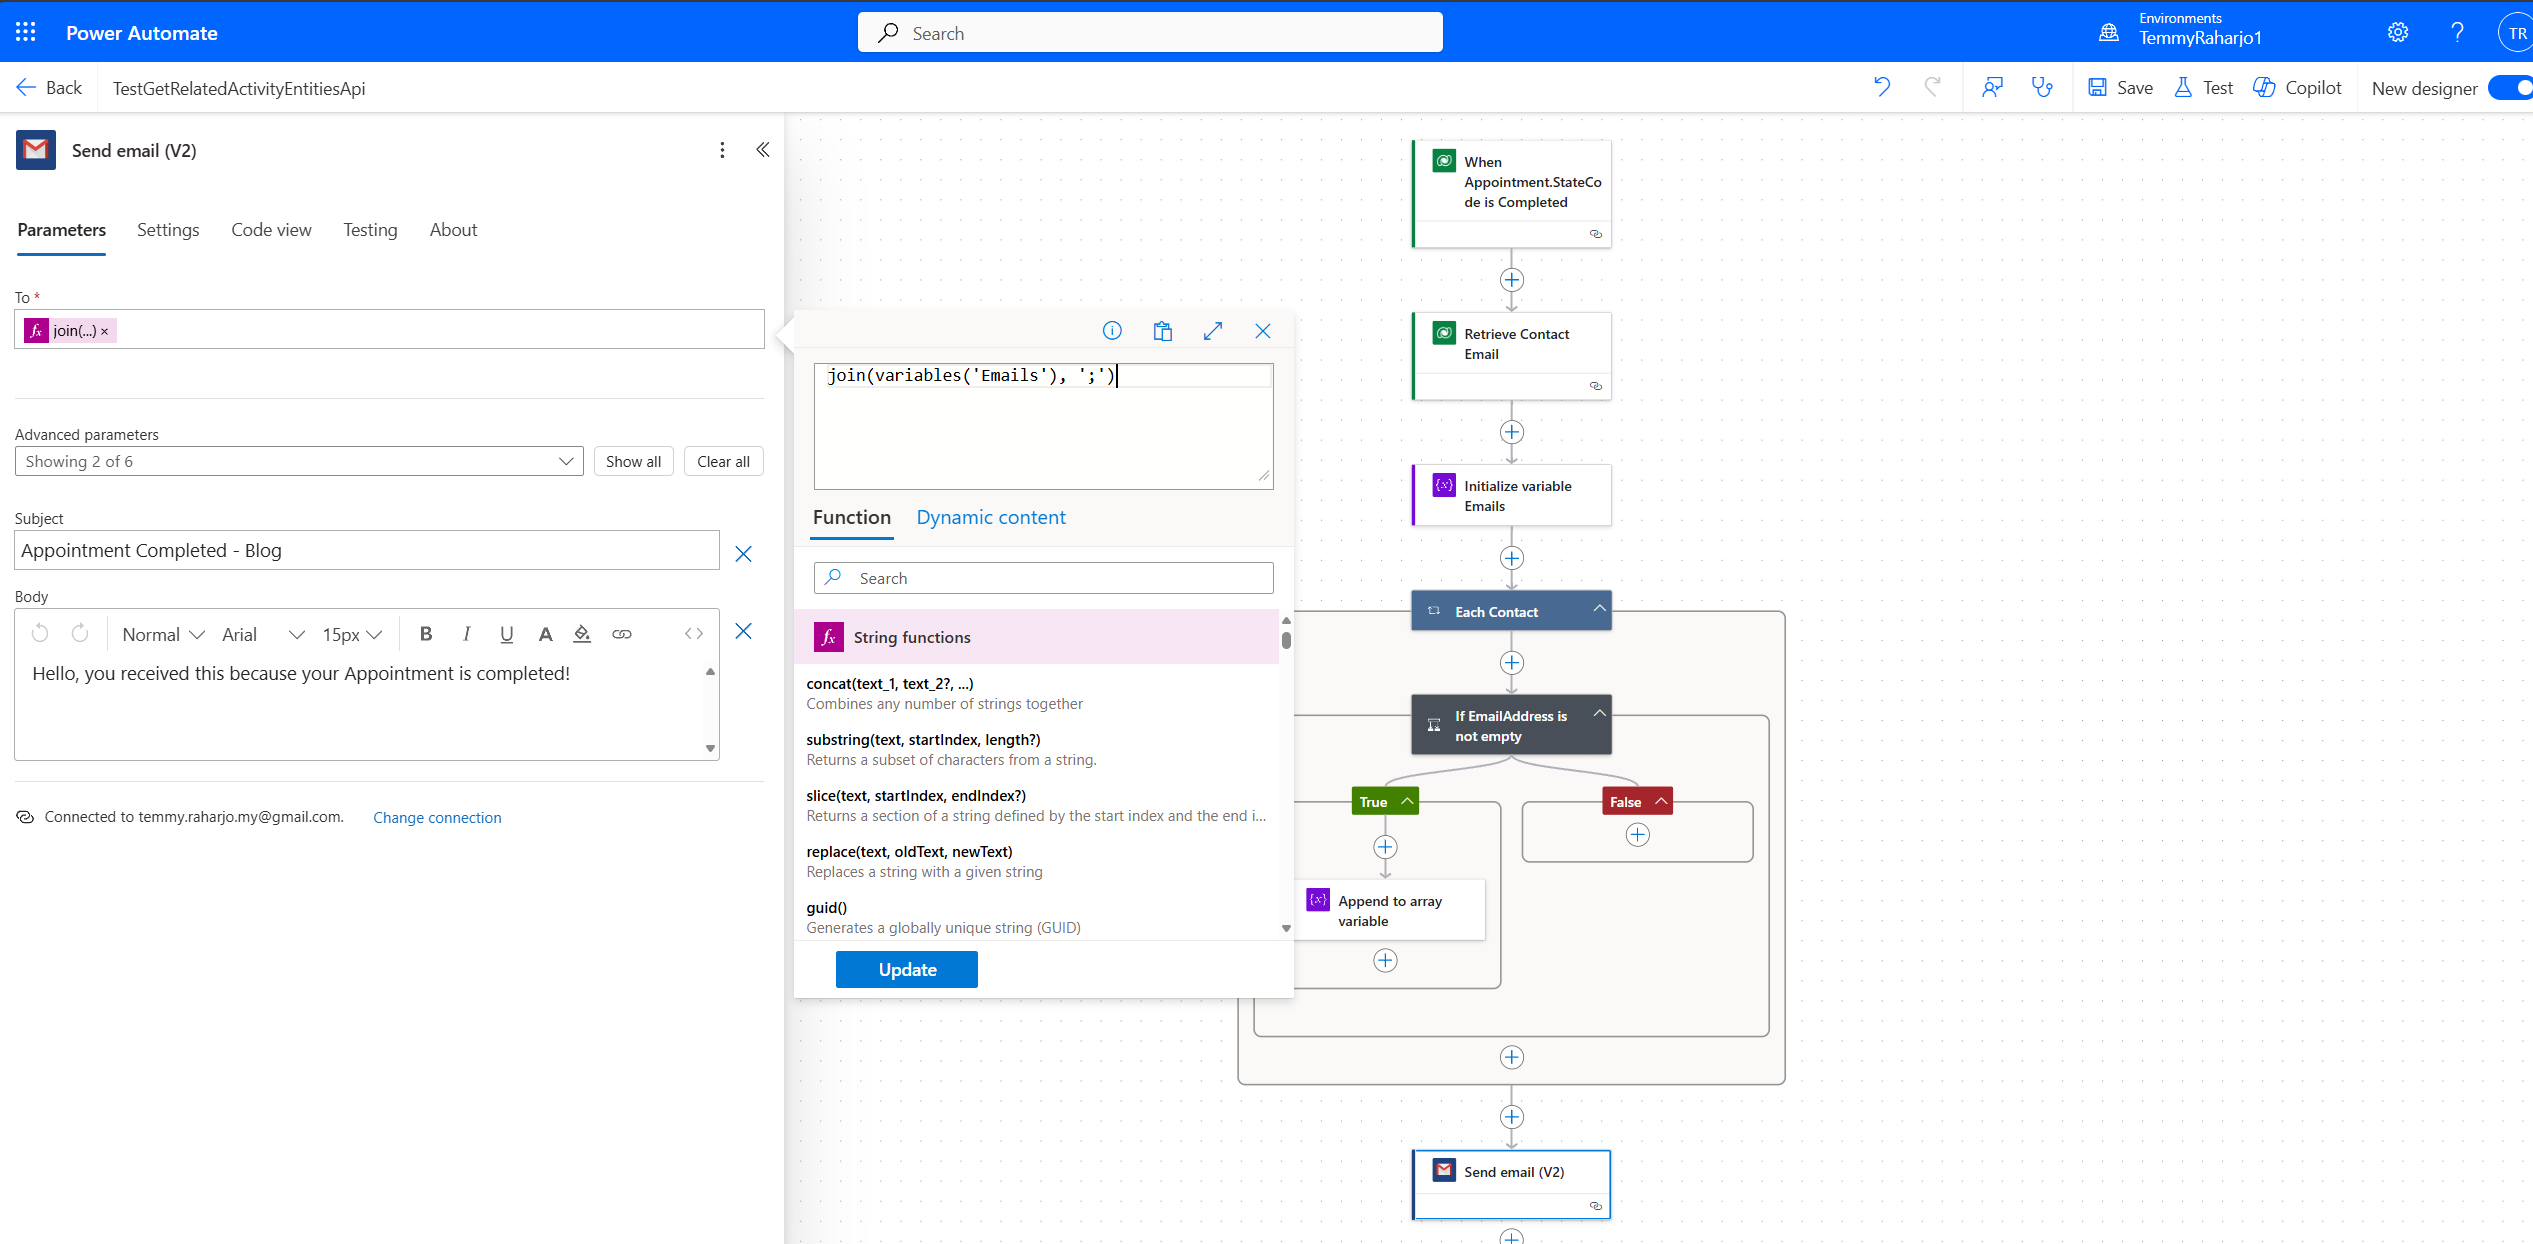Switch to the Settings tab

[x=168, y=230]
